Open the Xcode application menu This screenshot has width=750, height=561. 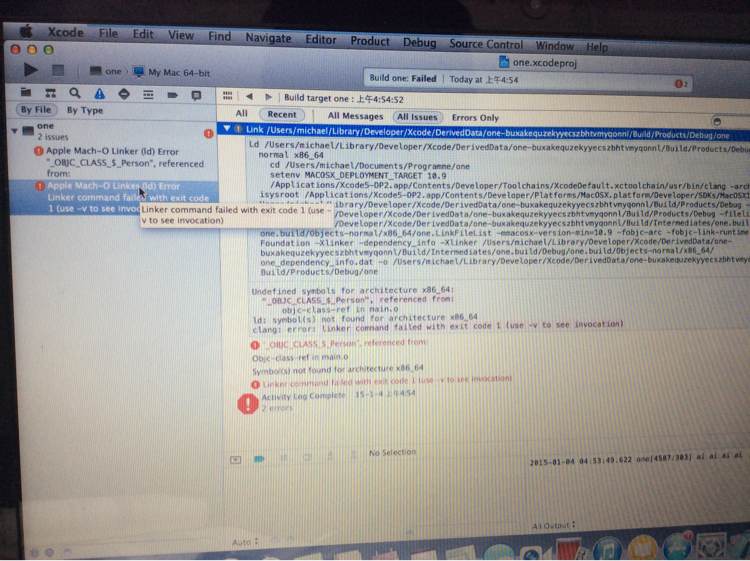pos(66,33)
